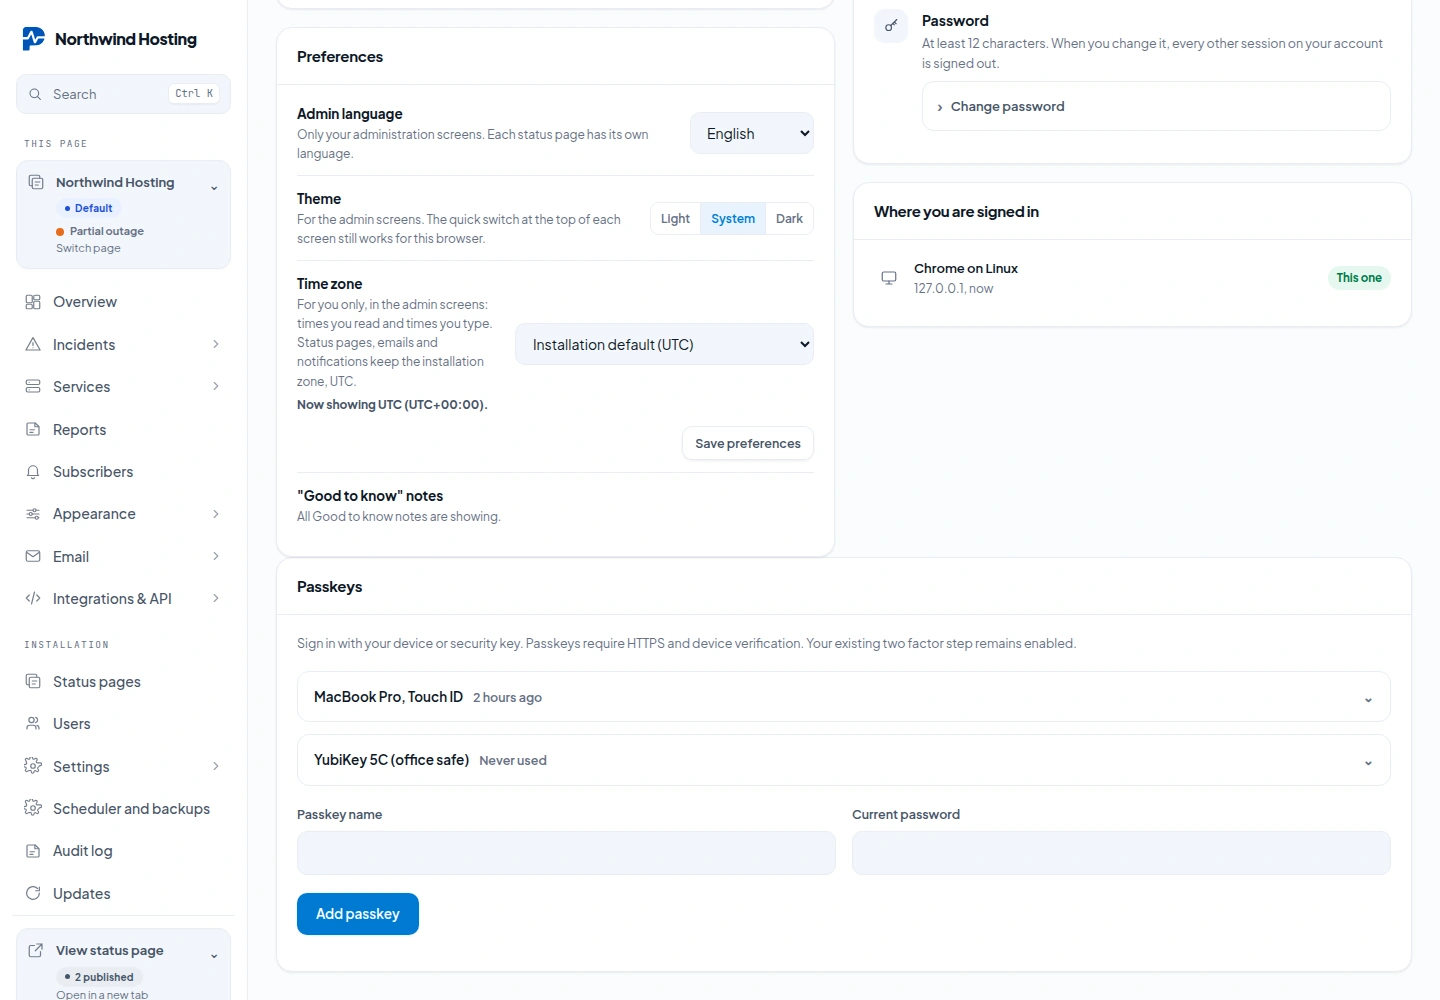This screenshot has height=1000, width=1440.
Task: Expand the YubiKey 5C (office safe) passkey
Action: pos(844,760)
